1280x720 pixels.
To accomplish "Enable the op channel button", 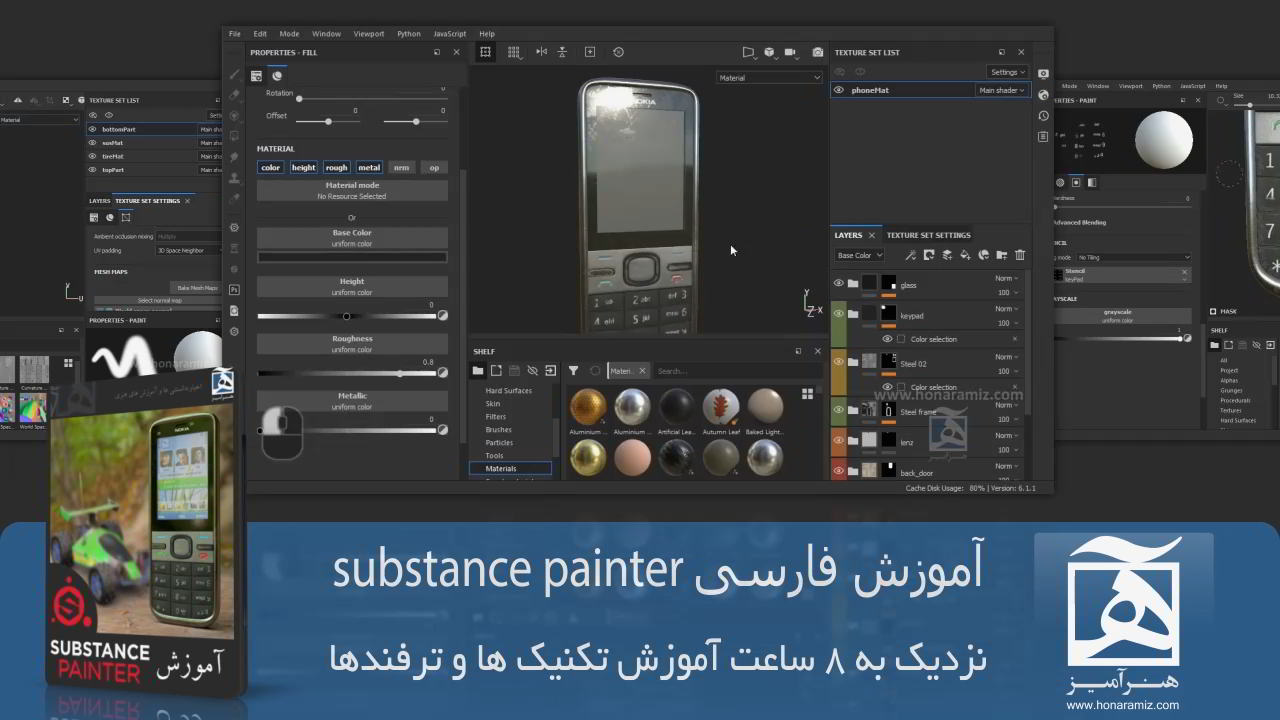I will [434, 168].
